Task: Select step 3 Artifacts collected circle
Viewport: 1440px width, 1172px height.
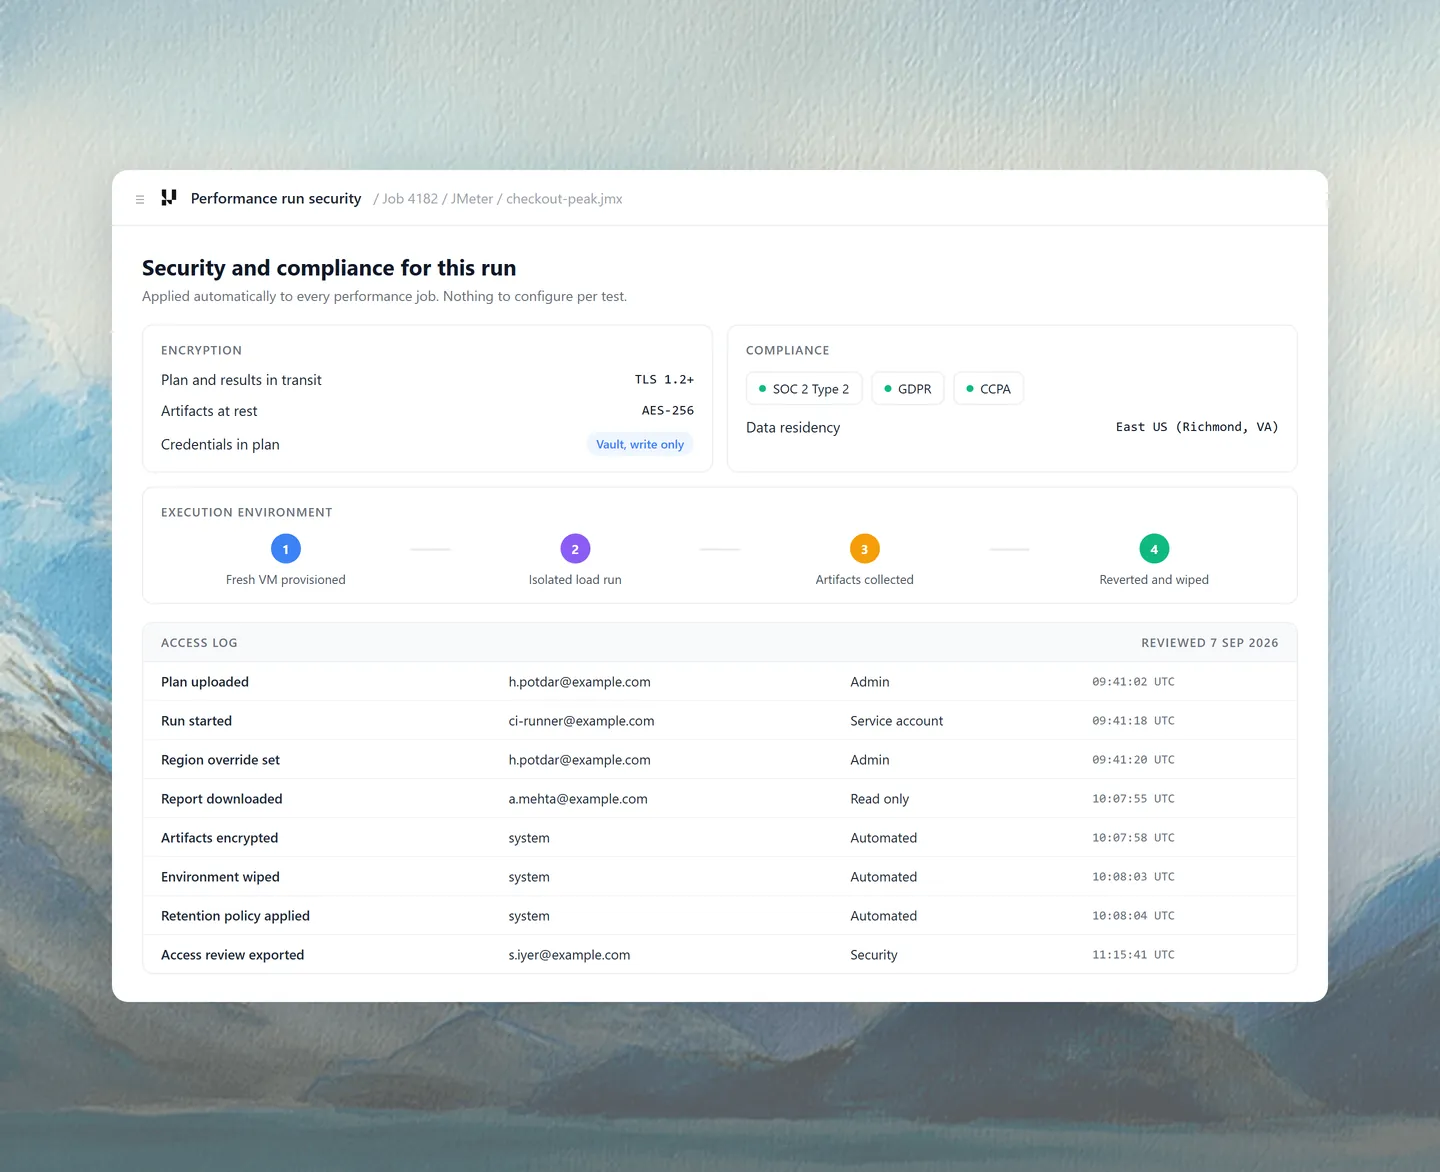Action: (865, 549)
